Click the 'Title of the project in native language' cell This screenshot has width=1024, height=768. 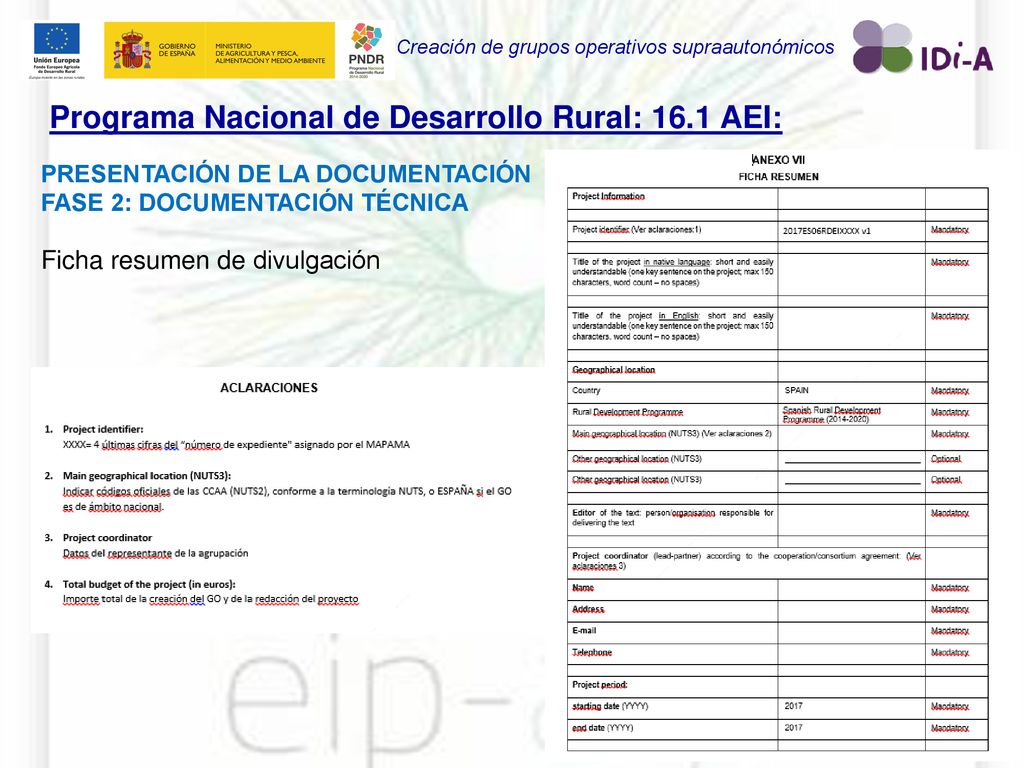[x=673, y=272]
